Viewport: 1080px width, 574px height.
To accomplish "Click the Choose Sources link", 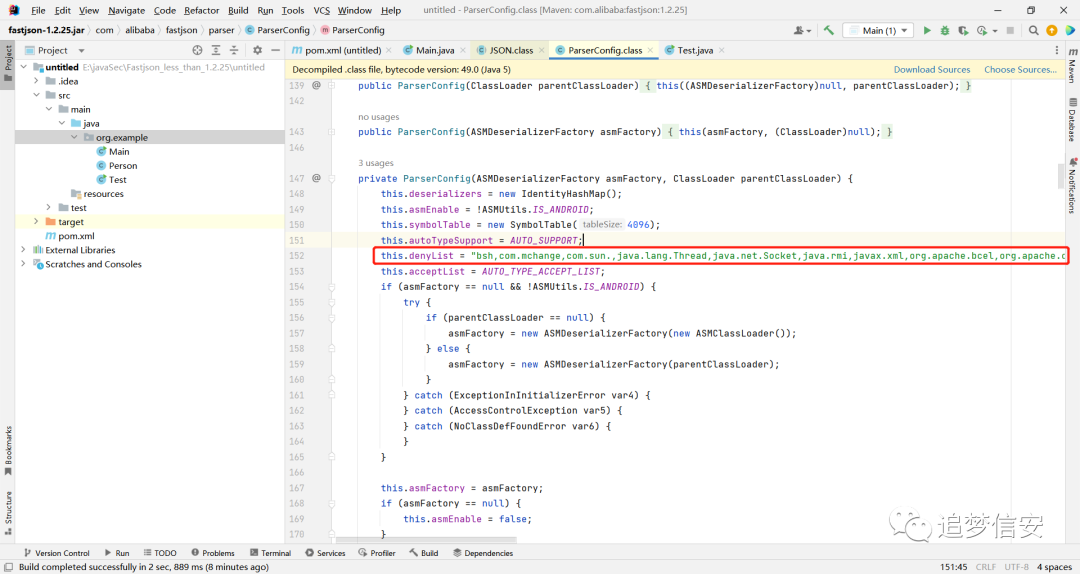I will click(x=1020, y=70).
